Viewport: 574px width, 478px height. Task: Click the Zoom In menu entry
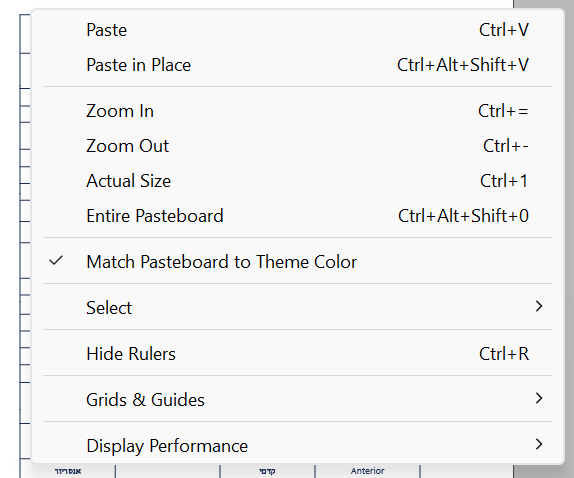click(297, 111)
